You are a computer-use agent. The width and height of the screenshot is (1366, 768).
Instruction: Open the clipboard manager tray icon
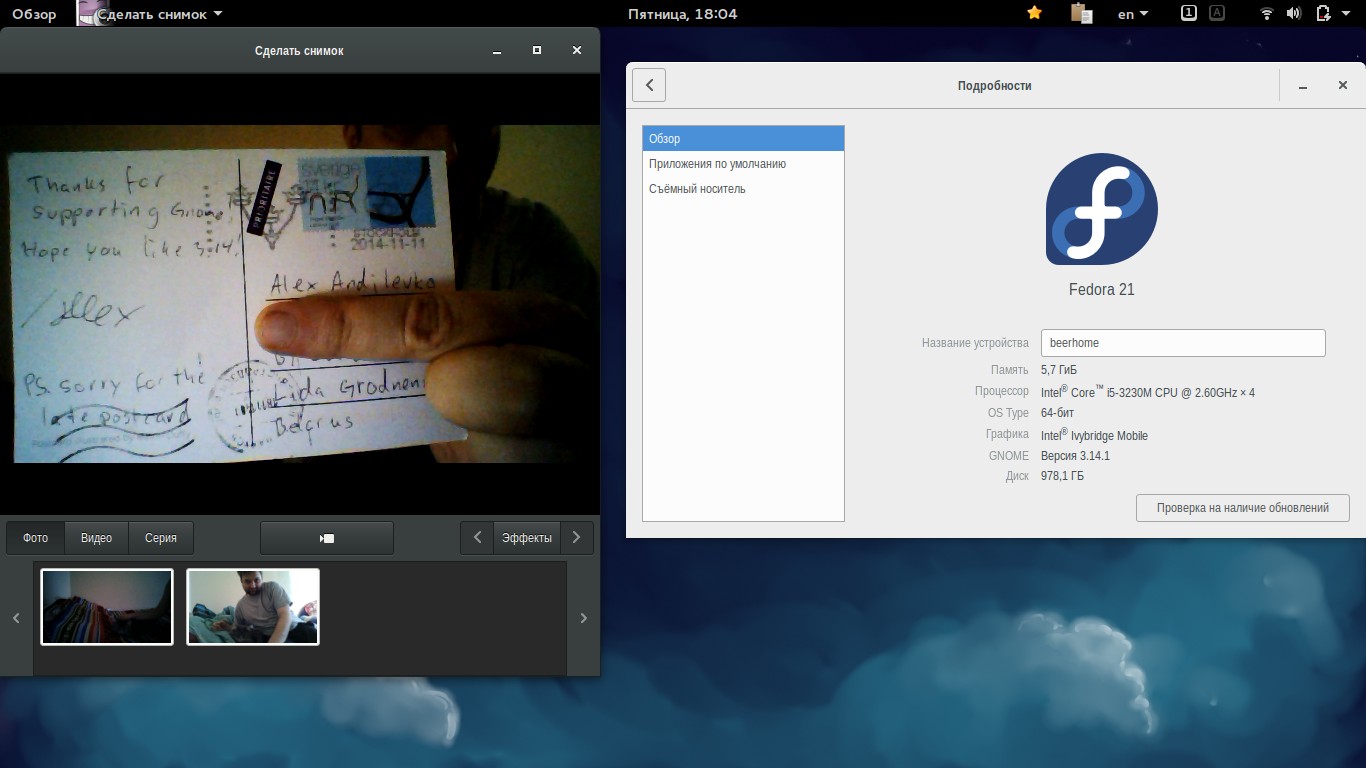[x=1080, y=13]
